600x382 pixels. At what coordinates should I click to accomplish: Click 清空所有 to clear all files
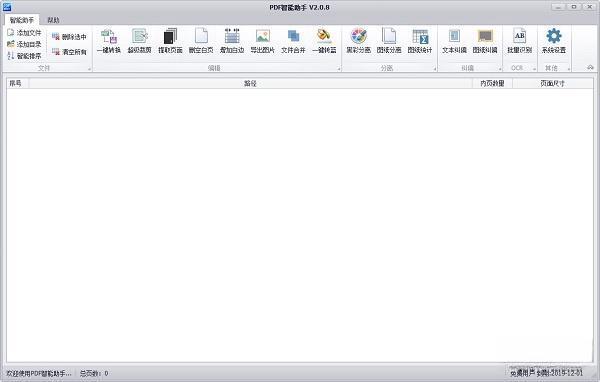coord(69,52)
